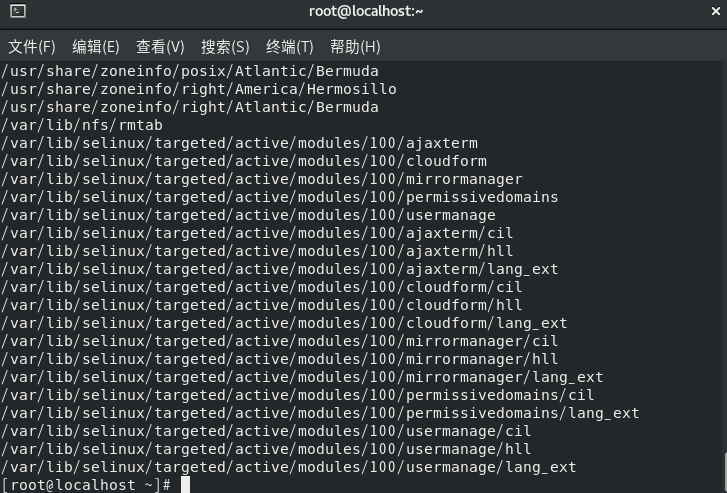Click the ajaxterm/lang_ext path line
This screenshot has width=727, height=493.
point(280,269)
